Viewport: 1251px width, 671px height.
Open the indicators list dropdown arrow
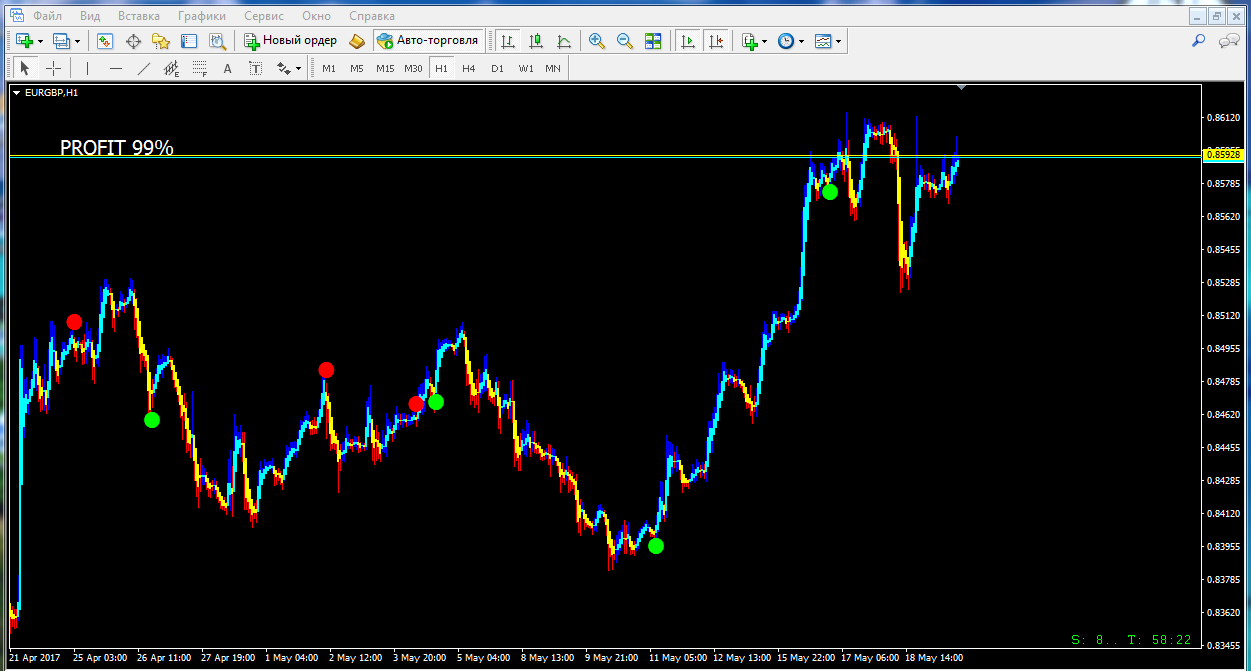765,42
